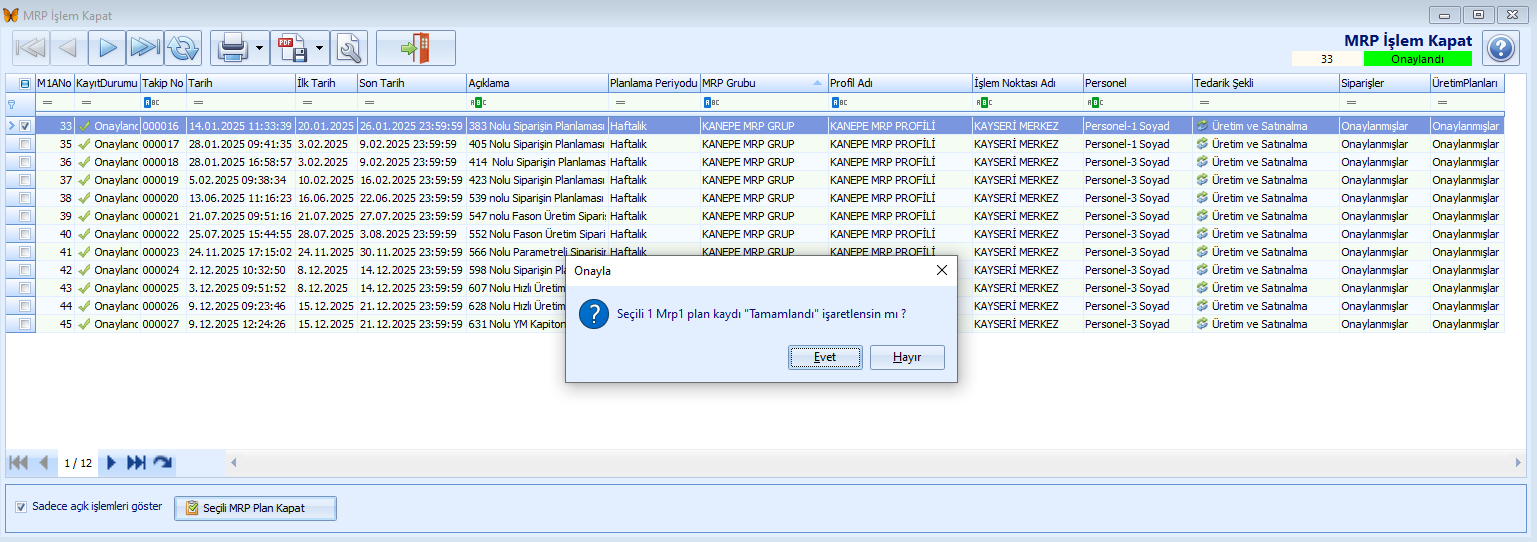Go to first record in toolbar
Image resolution: width=1537 pixels, height=542 pixels.
(x=30, y=47)
